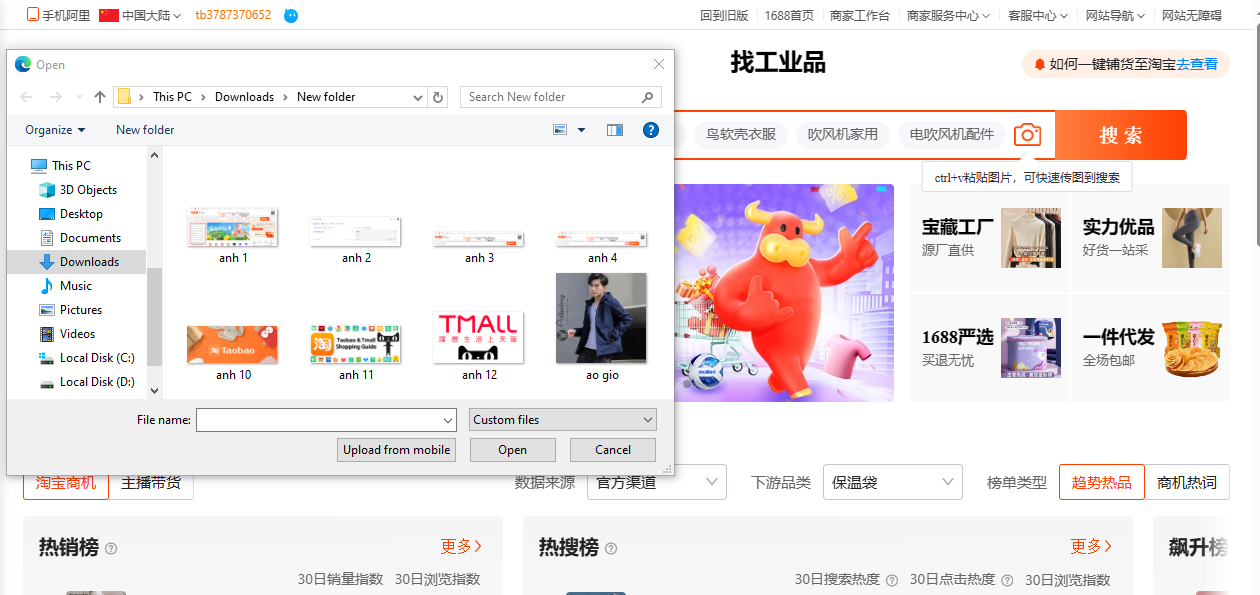Click the navigation pane scroll down arrow
1260x595 pixels.
tap(154, 390)
